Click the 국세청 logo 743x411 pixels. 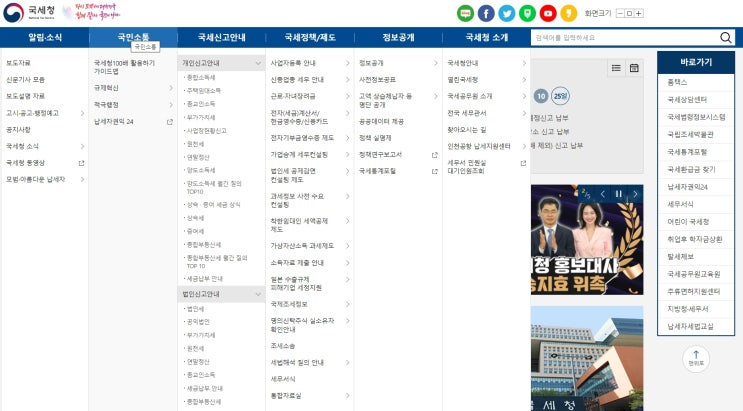coord(29,12)
